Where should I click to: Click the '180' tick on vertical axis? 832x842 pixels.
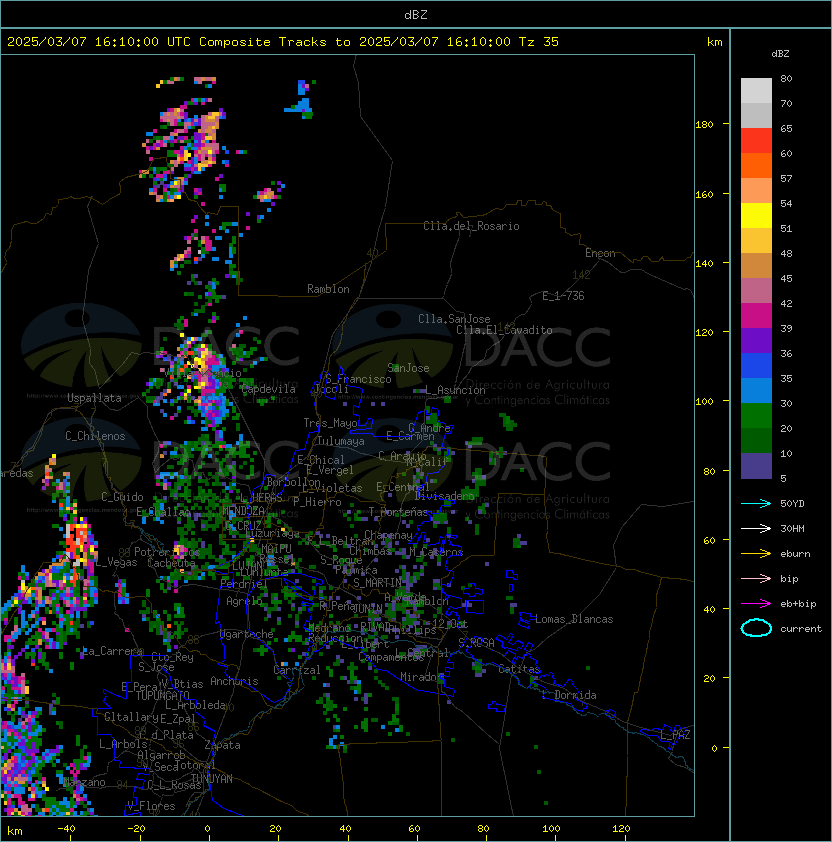(704, 125)
